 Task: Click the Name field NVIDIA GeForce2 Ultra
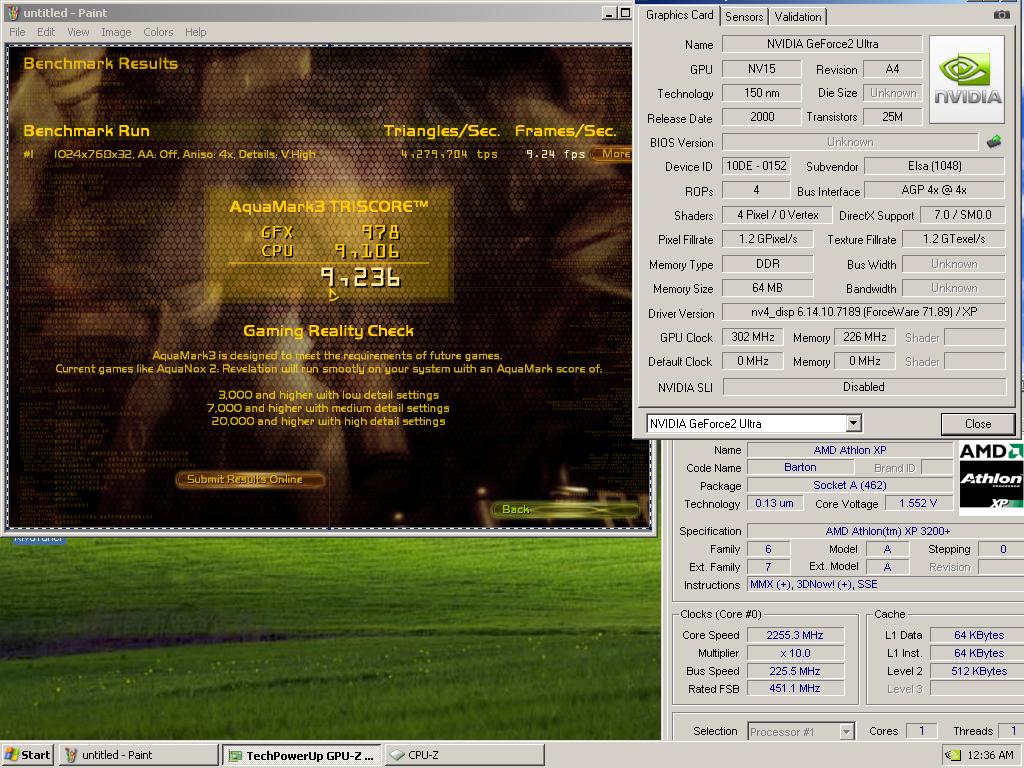[x=822, y=44]
